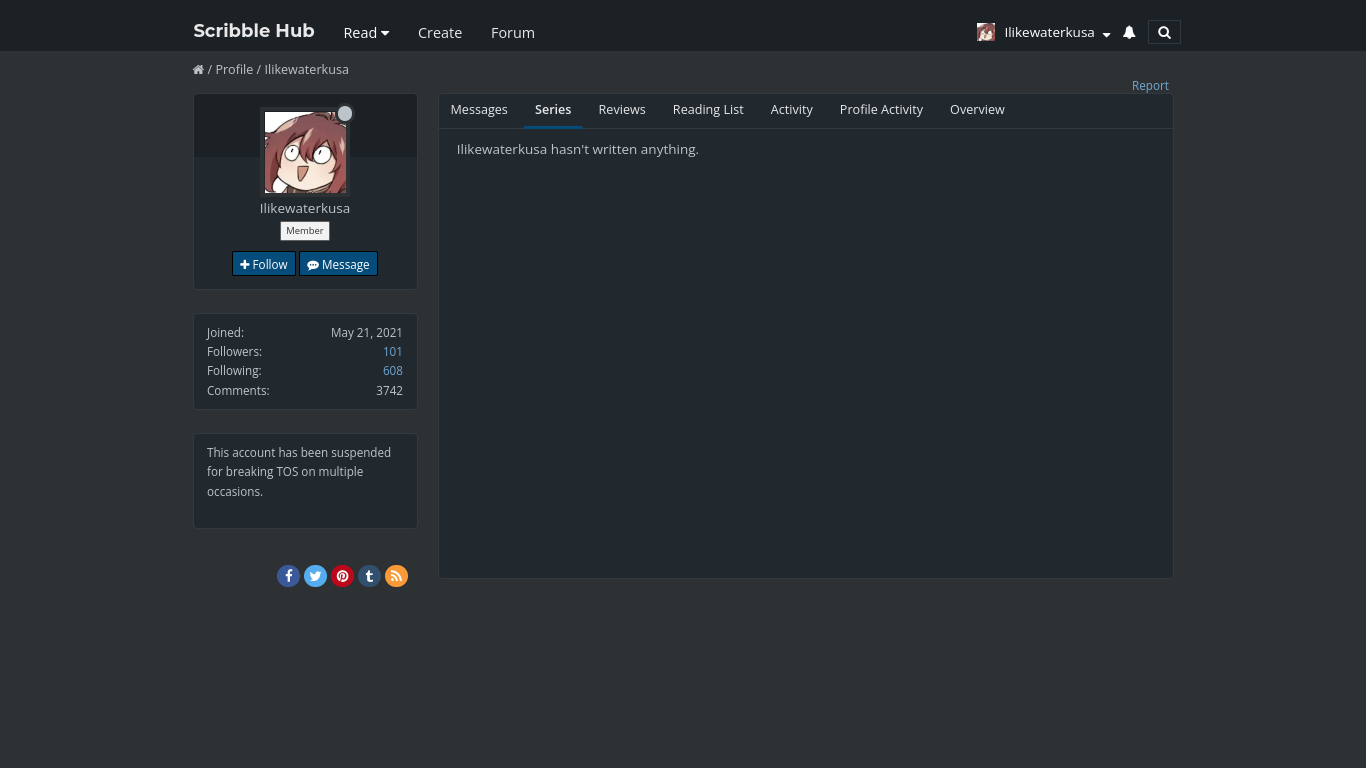The width and height of the screenshot is (1366, 768).
Task: Expand the Read dropdown menu
Action: [x=366, y=32]
